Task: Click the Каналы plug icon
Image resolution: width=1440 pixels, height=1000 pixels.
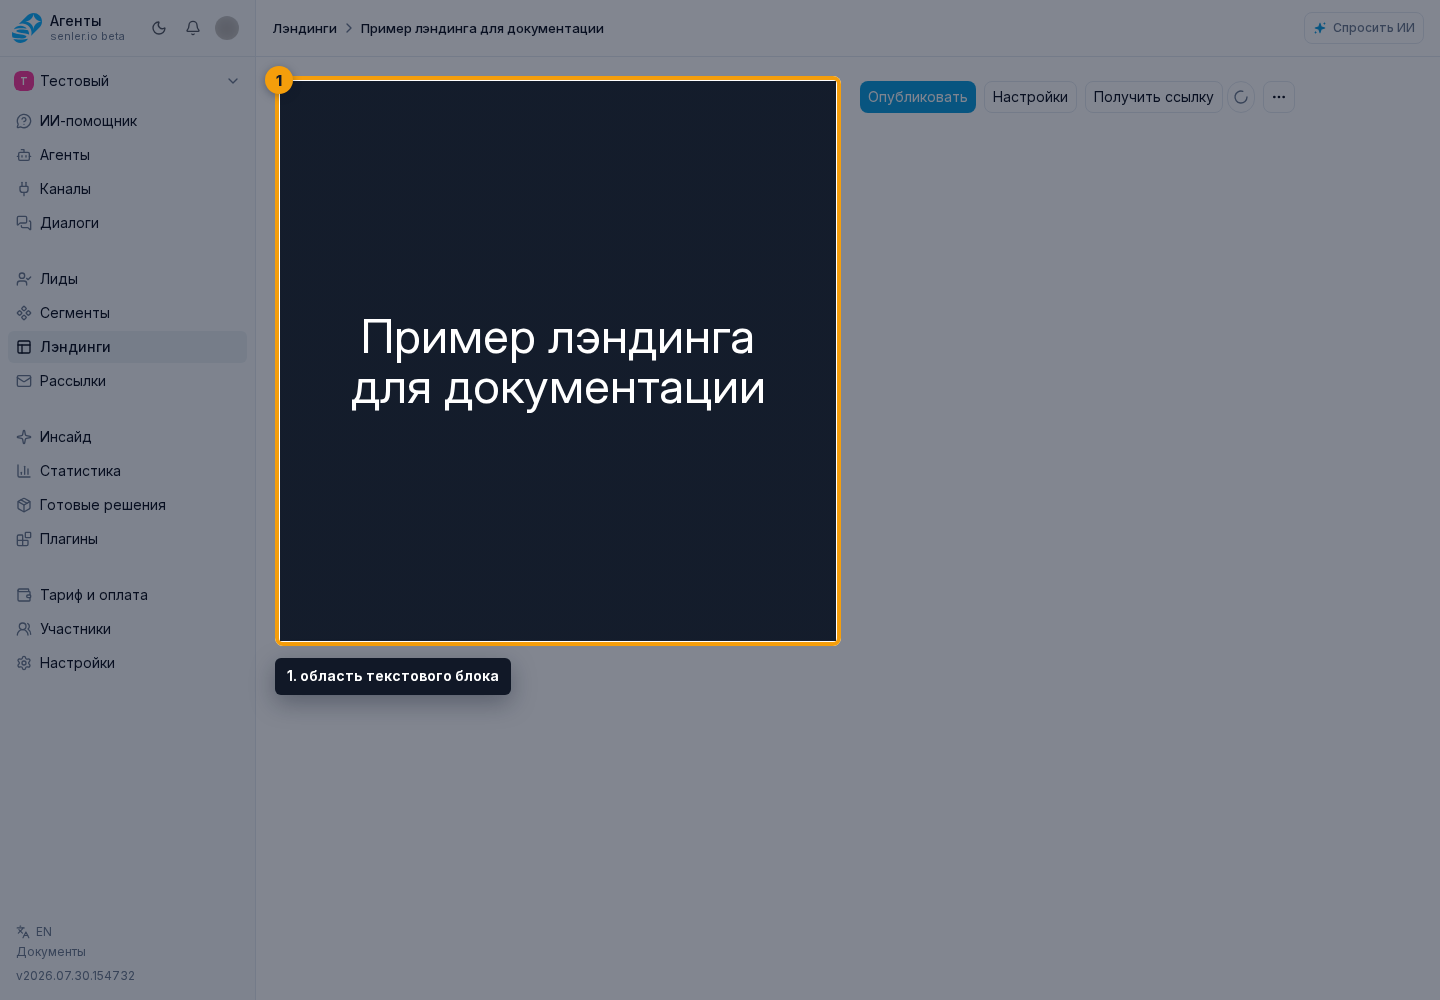Action: [24, 189]
